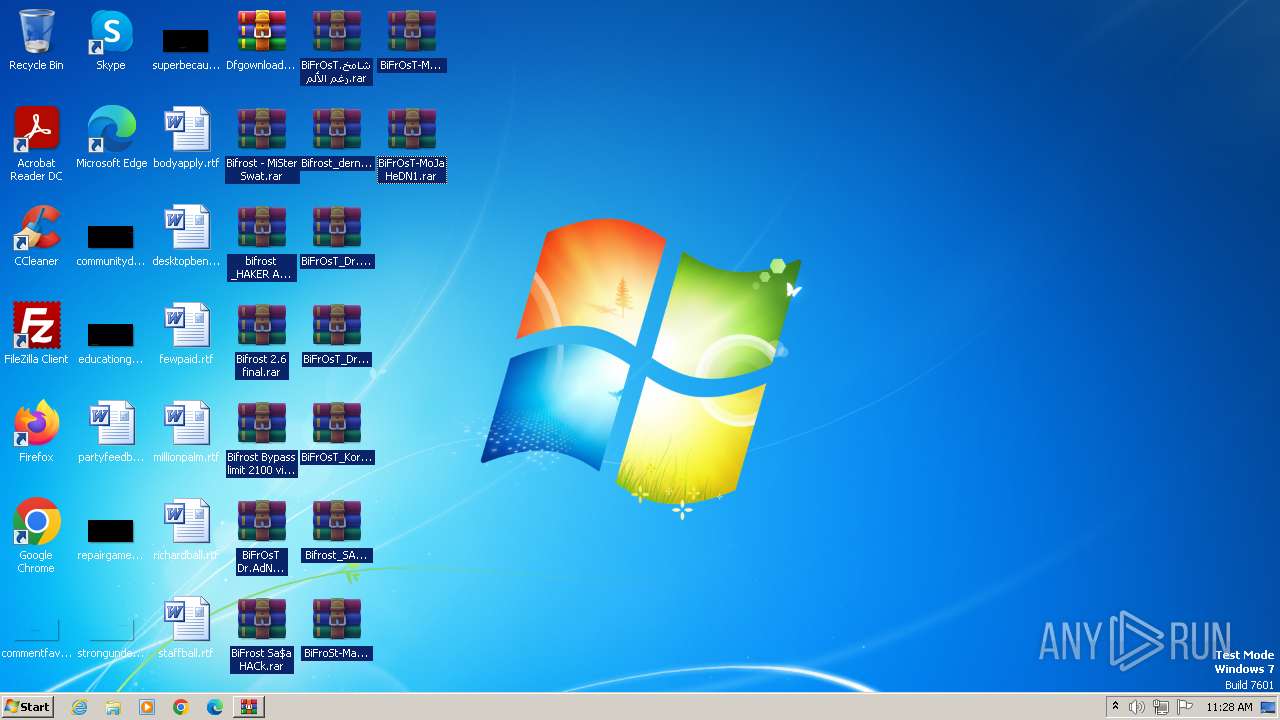Switch to the WinRAR taskbar button
Screen dimensions: 1280x720
point(249,707)
